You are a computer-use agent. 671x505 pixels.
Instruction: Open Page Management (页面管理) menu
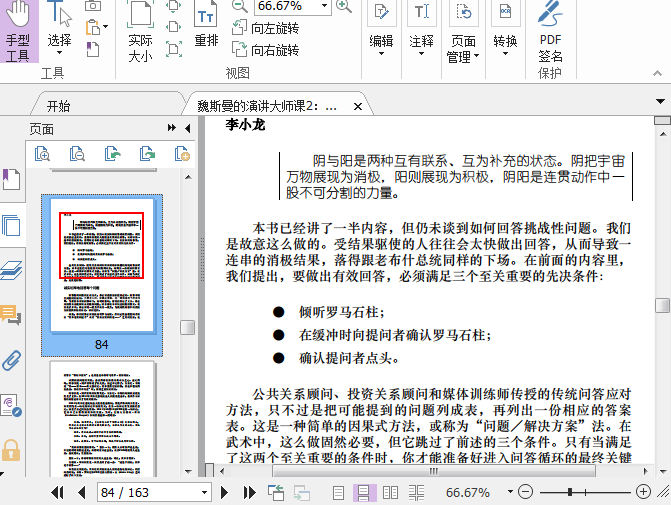[x=463, y=32]
